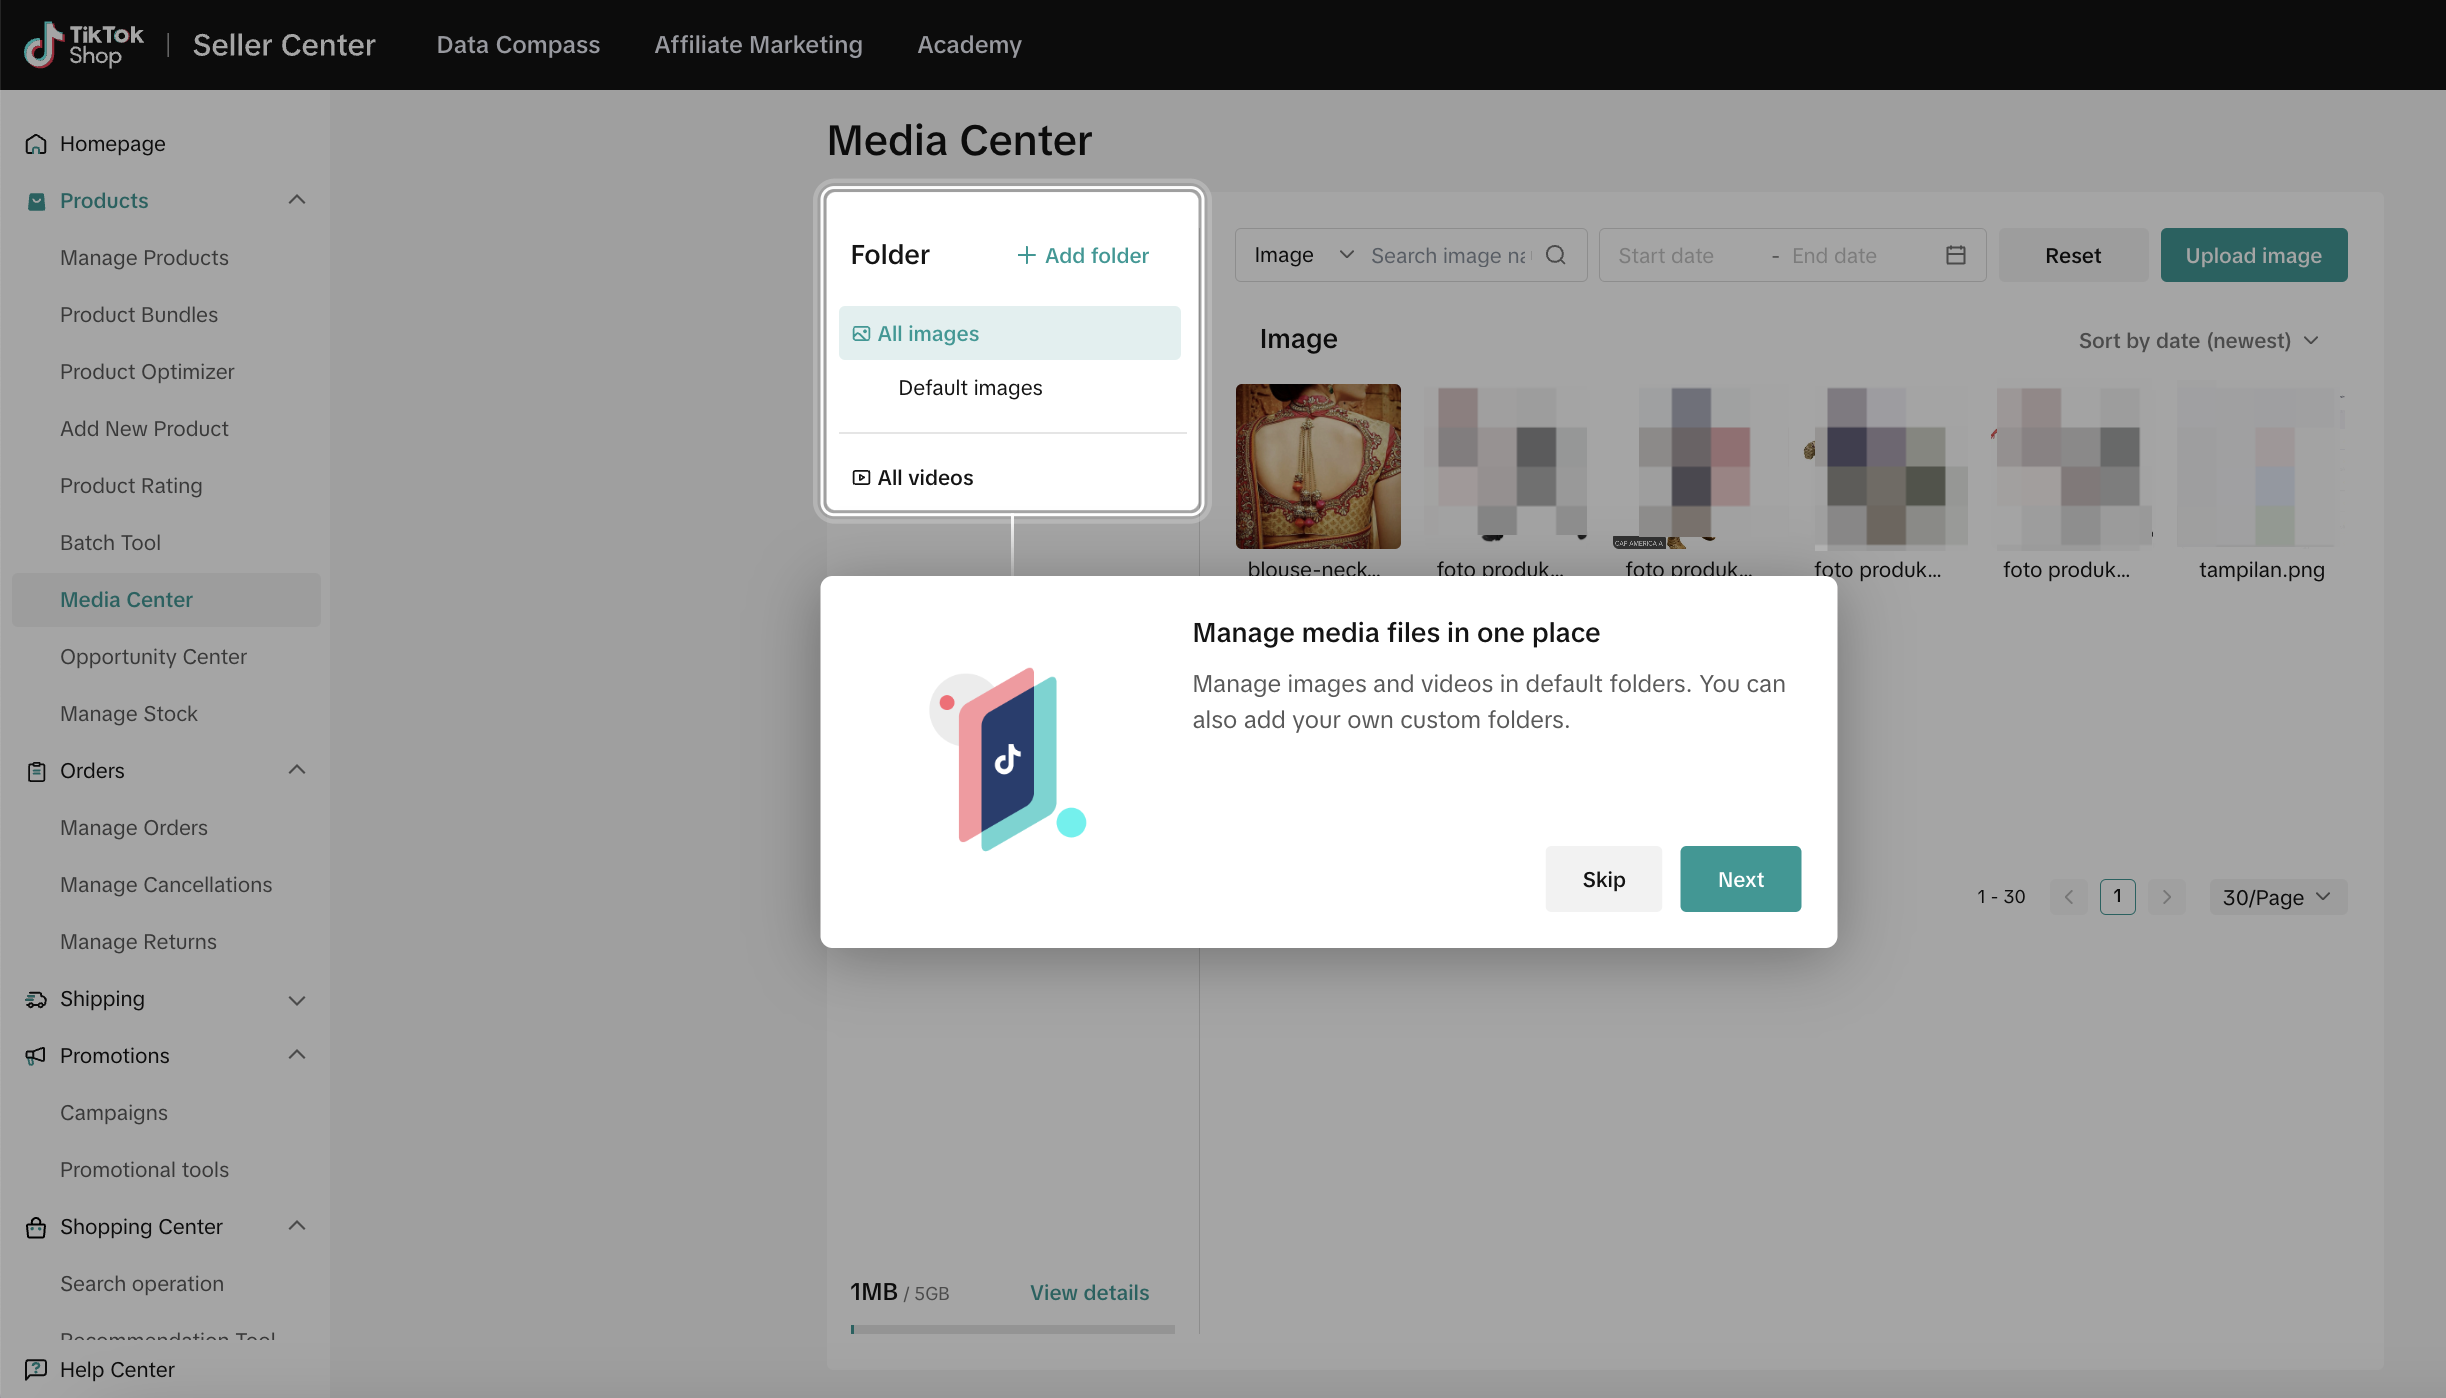This screenshot has height=1398, width=2446.
Task: Click the TikTok Shop logo icon
Action: pos(42,45)
